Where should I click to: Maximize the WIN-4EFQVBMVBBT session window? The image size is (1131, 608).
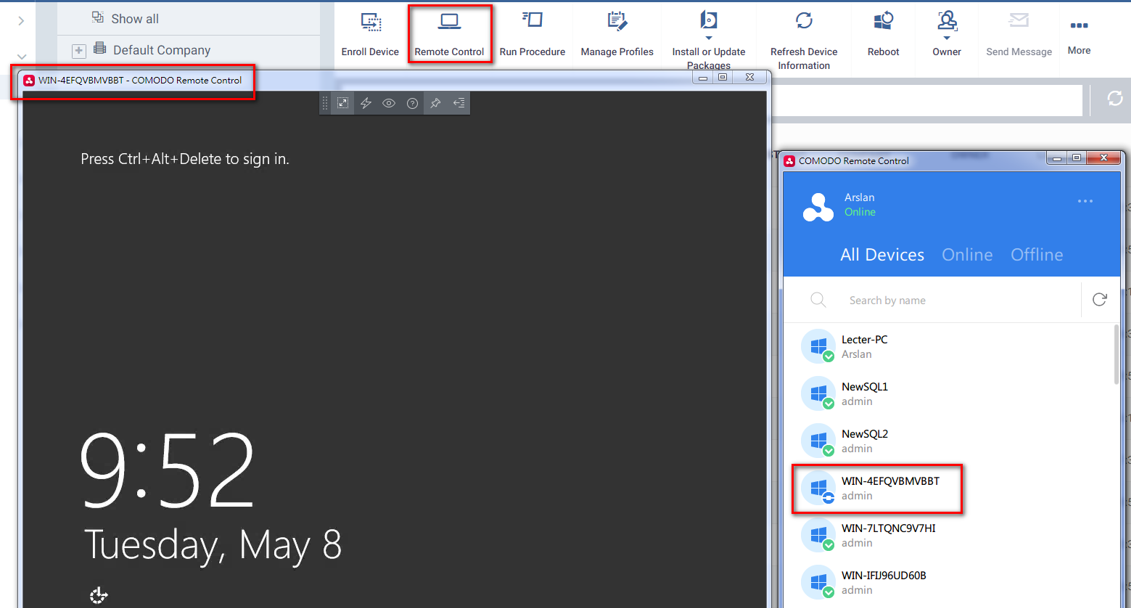722,77
